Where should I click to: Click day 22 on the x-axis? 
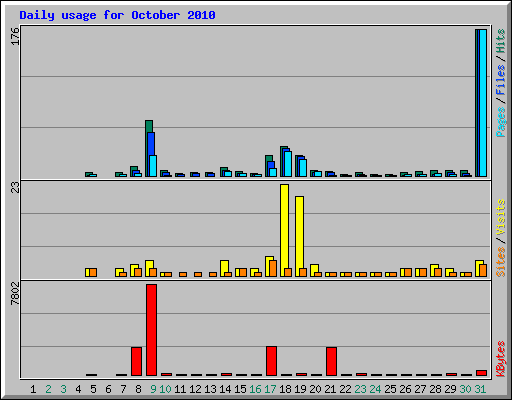pyautogui.click(x=345, y=389)
